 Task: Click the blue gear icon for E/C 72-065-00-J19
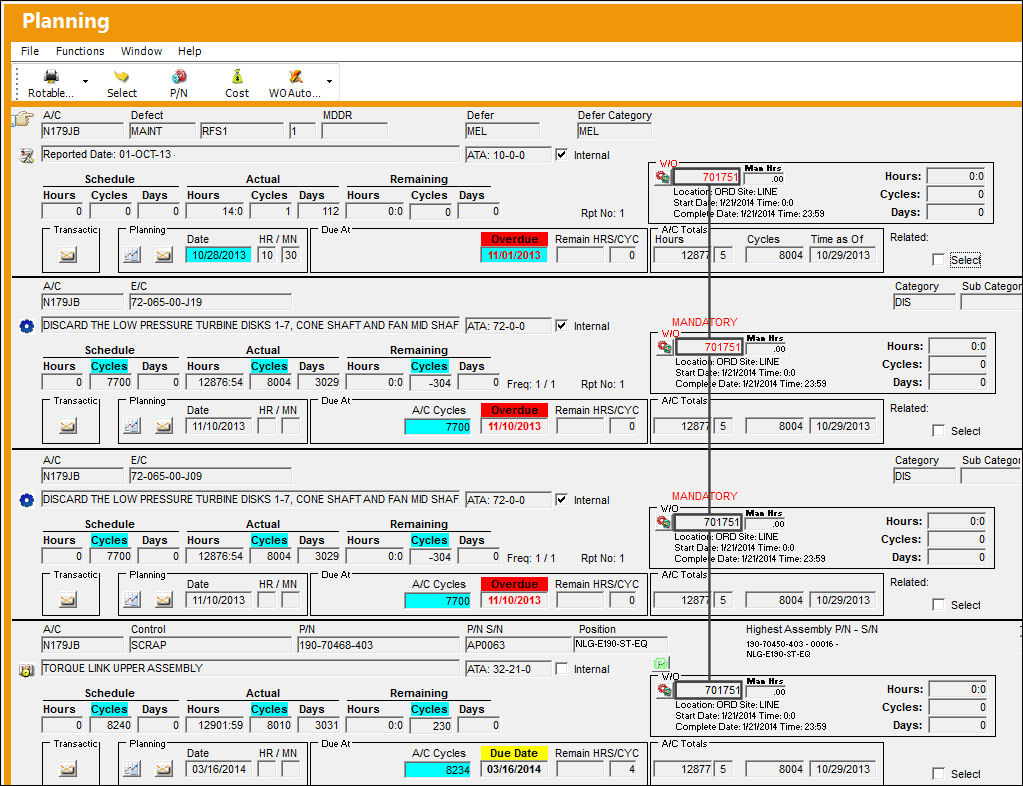pyautogui.click(x=27, y=326)
